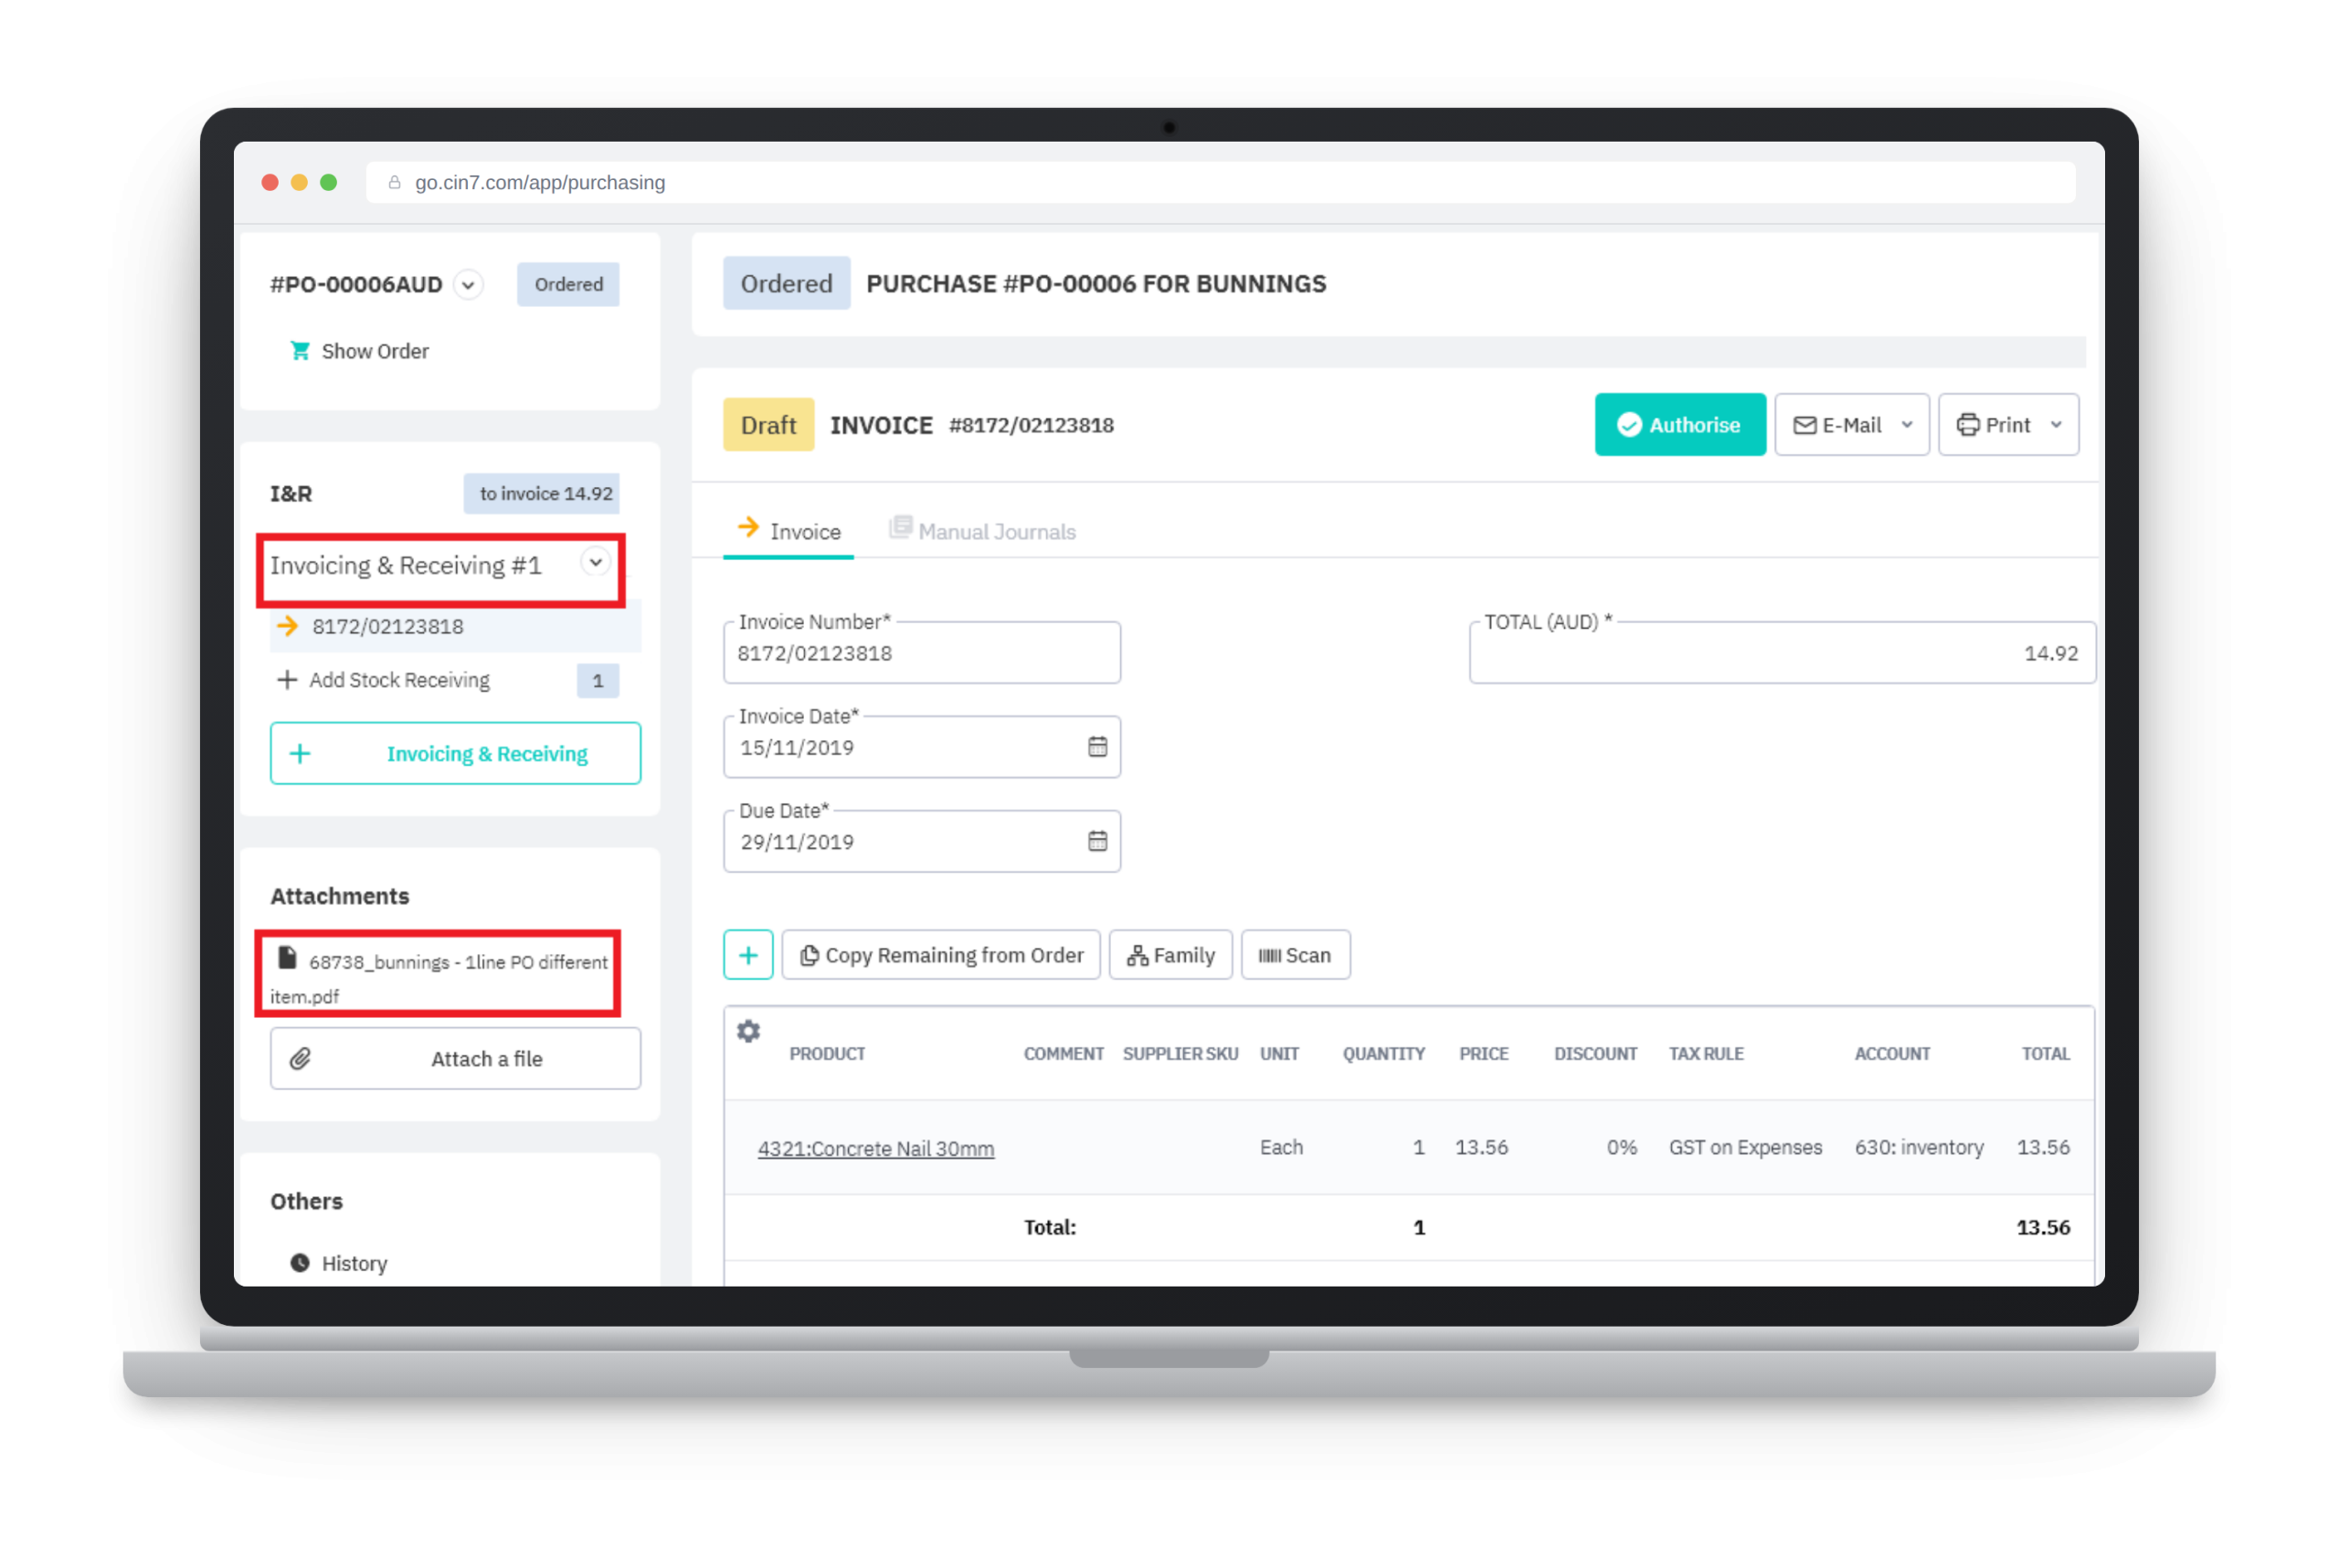Click the Invoice Date field
Image resolution: width=2339 pixels, height=1568 pixels.
[x=921, y=747]
